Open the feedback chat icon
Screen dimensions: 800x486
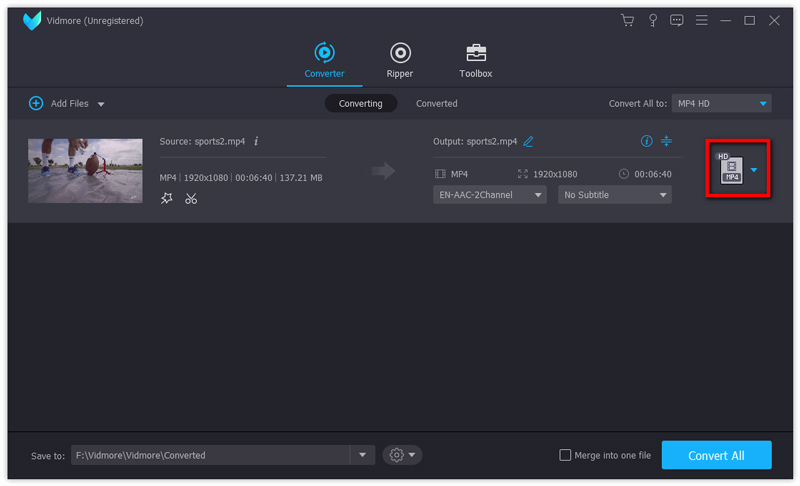click(x=677, y=20)
